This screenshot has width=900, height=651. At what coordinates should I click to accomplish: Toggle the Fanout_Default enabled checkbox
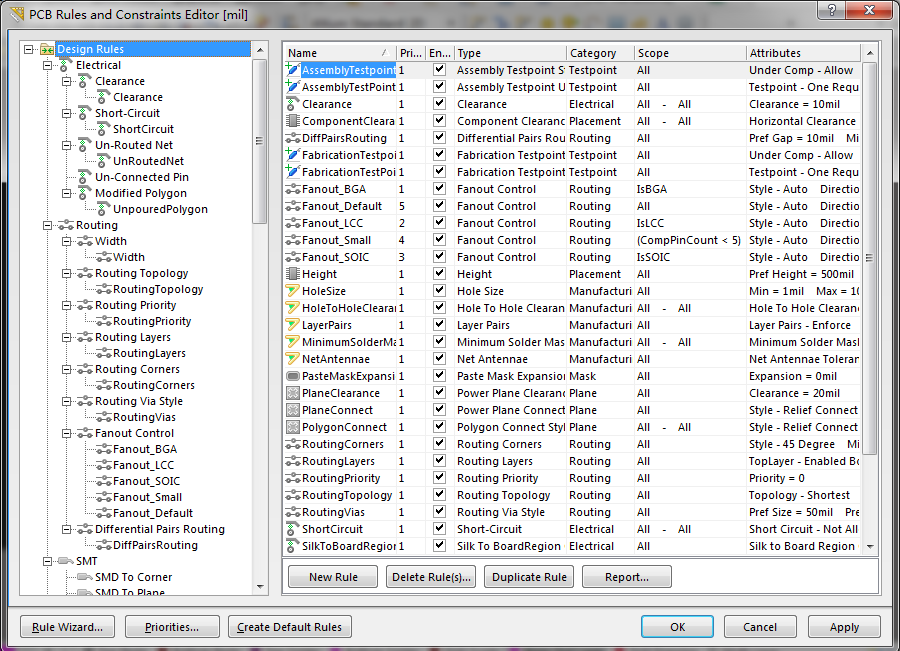tap(439, 206)
